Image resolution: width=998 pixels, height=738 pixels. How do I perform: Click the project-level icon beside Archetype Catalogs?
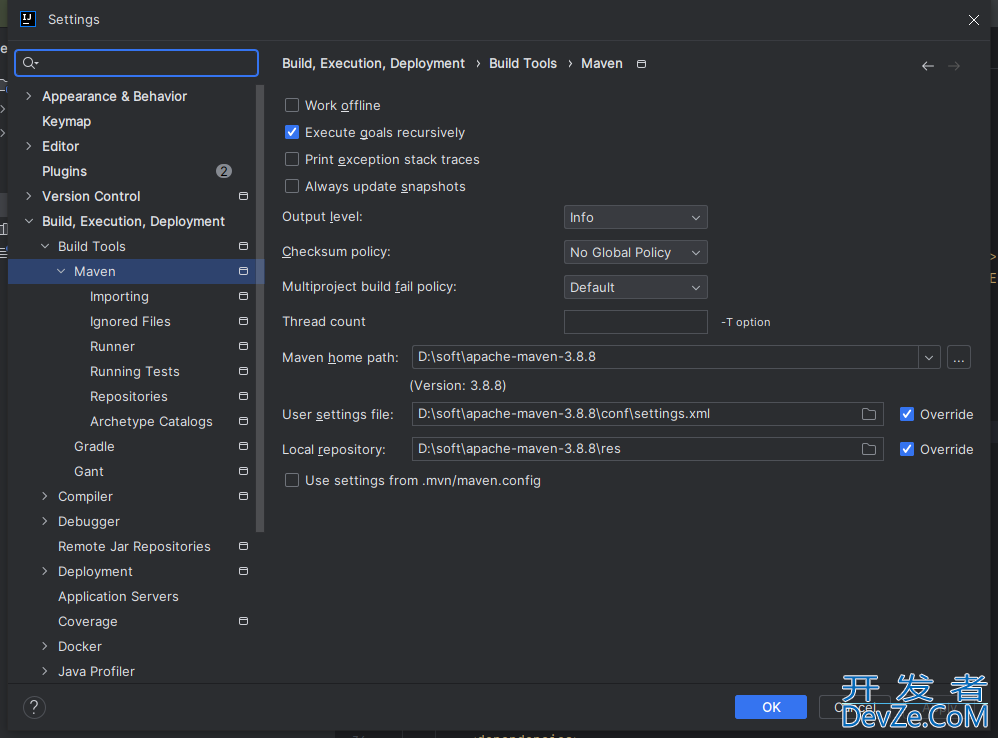(x=243, y=421)
